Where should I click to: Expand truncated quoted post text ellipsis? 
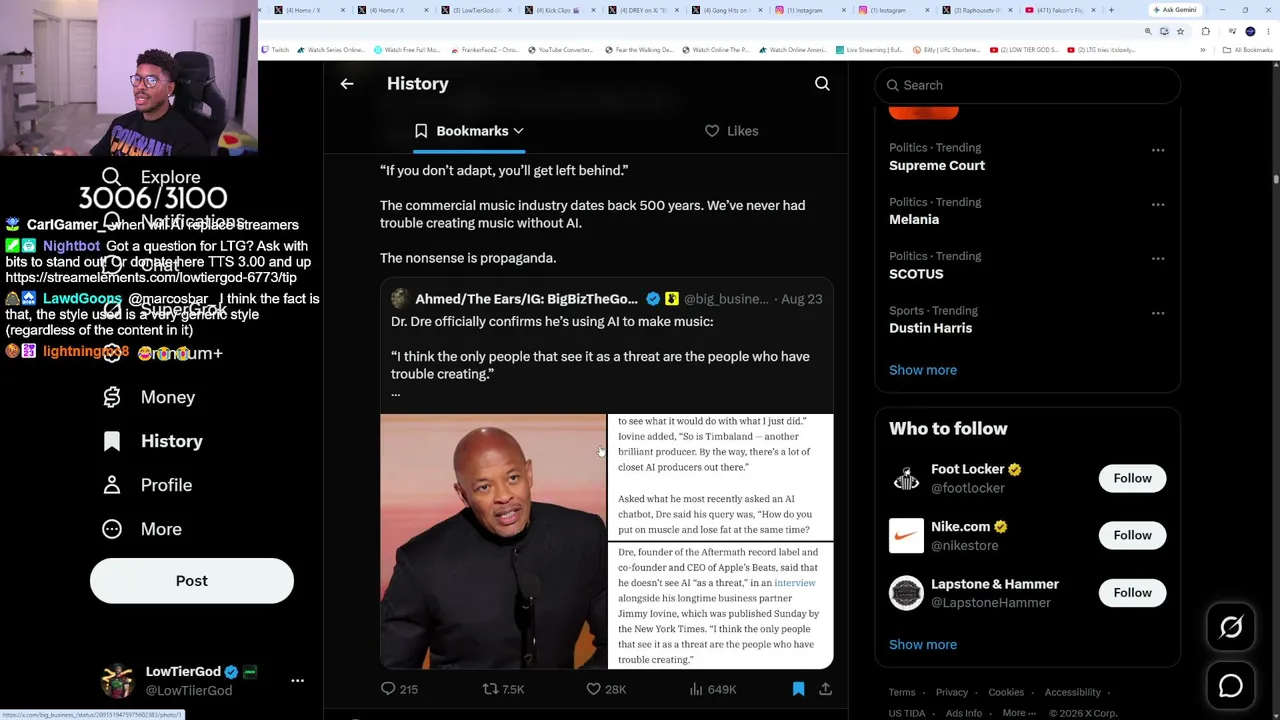(395, 392)
